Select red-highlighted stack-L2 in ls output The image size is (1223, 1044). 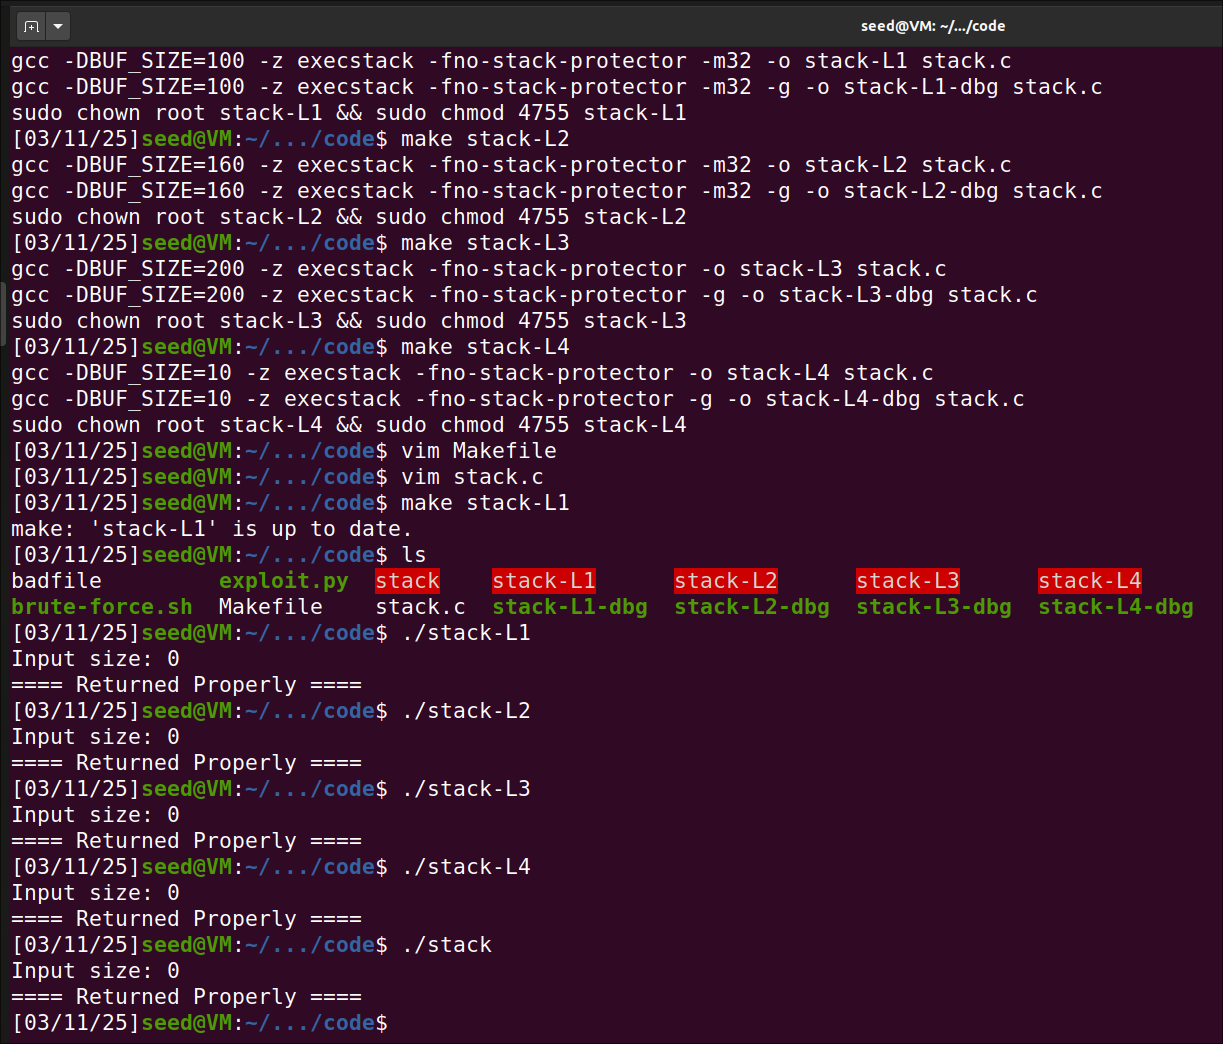coord(726,581)
